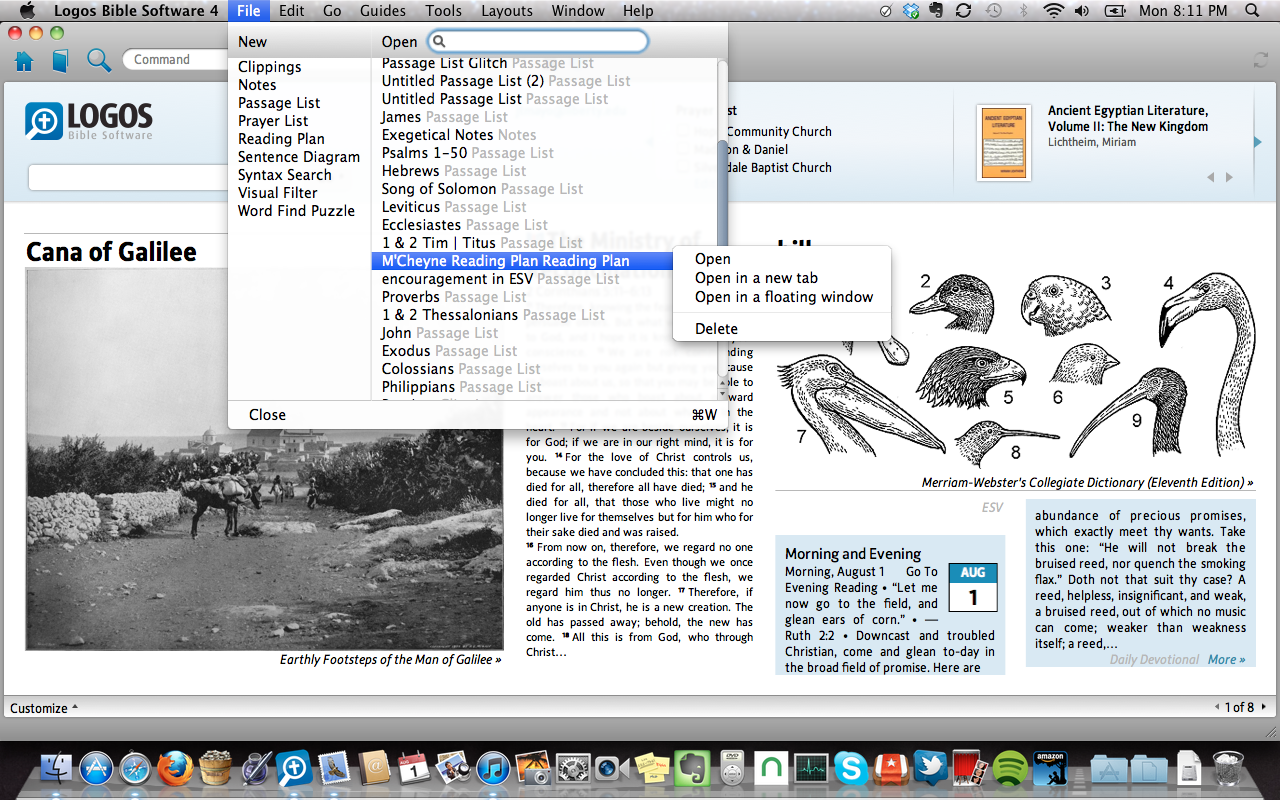The height and width of the screenshot is (800, 1280).
Task: Open the Tools menu
Action: [x=443, y=11]
